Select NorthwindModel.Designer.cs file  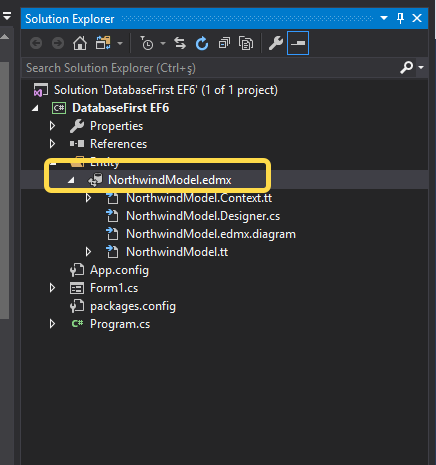click(203, 216)
